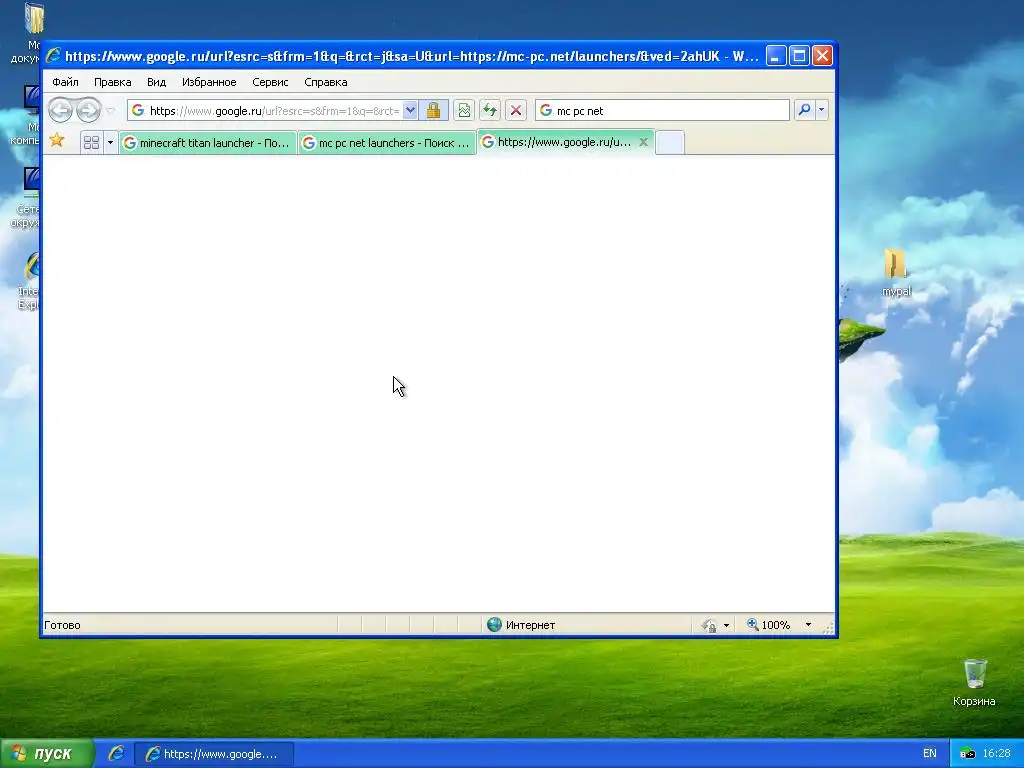Click the padlock security report icon
Viewport: 1024px width, 768px height.
tap(433, 110)
